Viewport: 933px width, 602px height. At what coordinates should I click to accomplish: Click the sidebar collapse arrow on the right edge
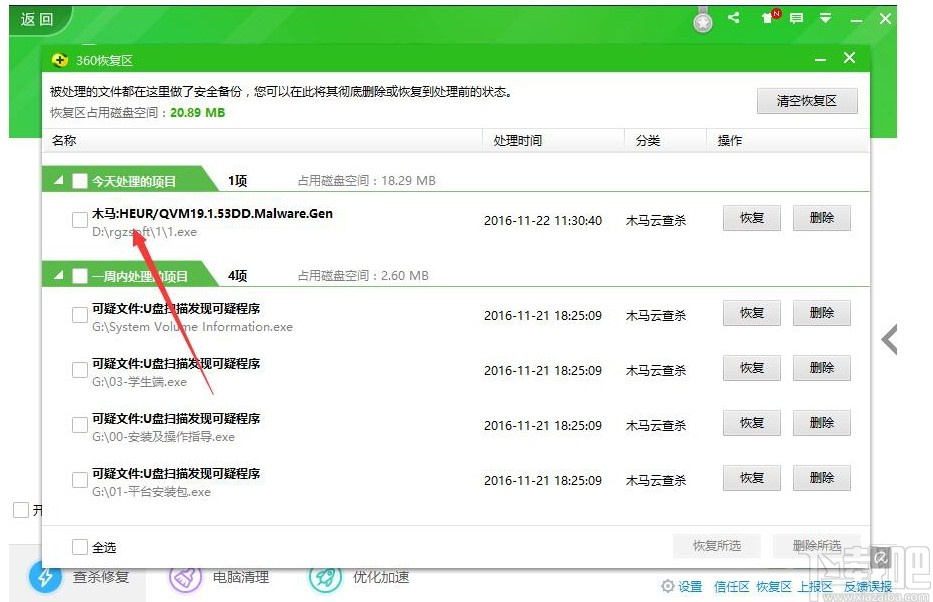888,340
